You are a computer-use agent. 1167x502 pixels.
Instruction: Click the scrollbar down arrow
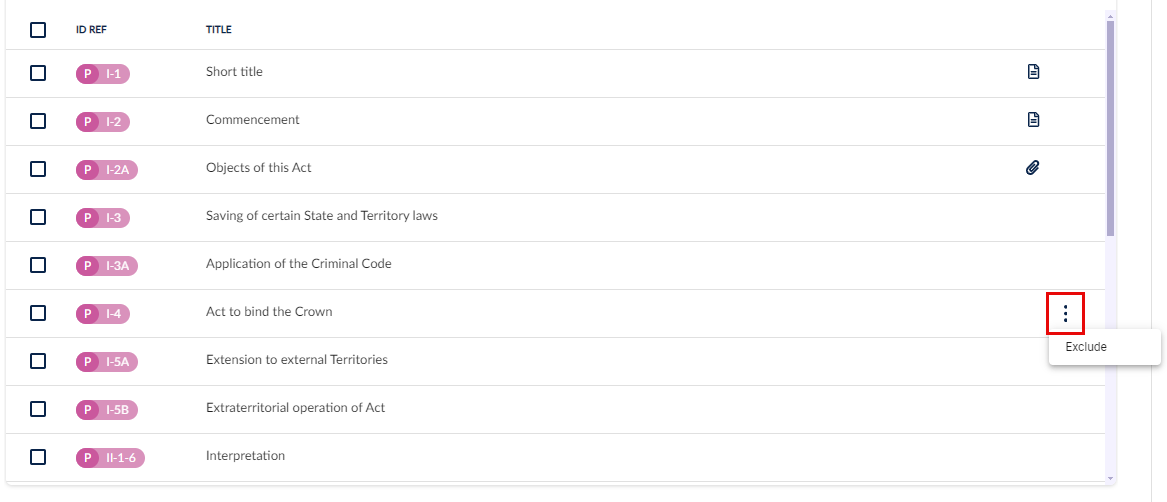click(1110, 478)
